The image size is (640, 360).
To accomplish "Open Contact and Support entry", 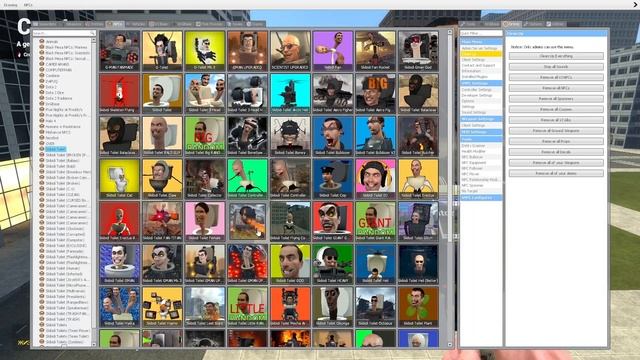I will pyautogui.click(x=478, y=65).
